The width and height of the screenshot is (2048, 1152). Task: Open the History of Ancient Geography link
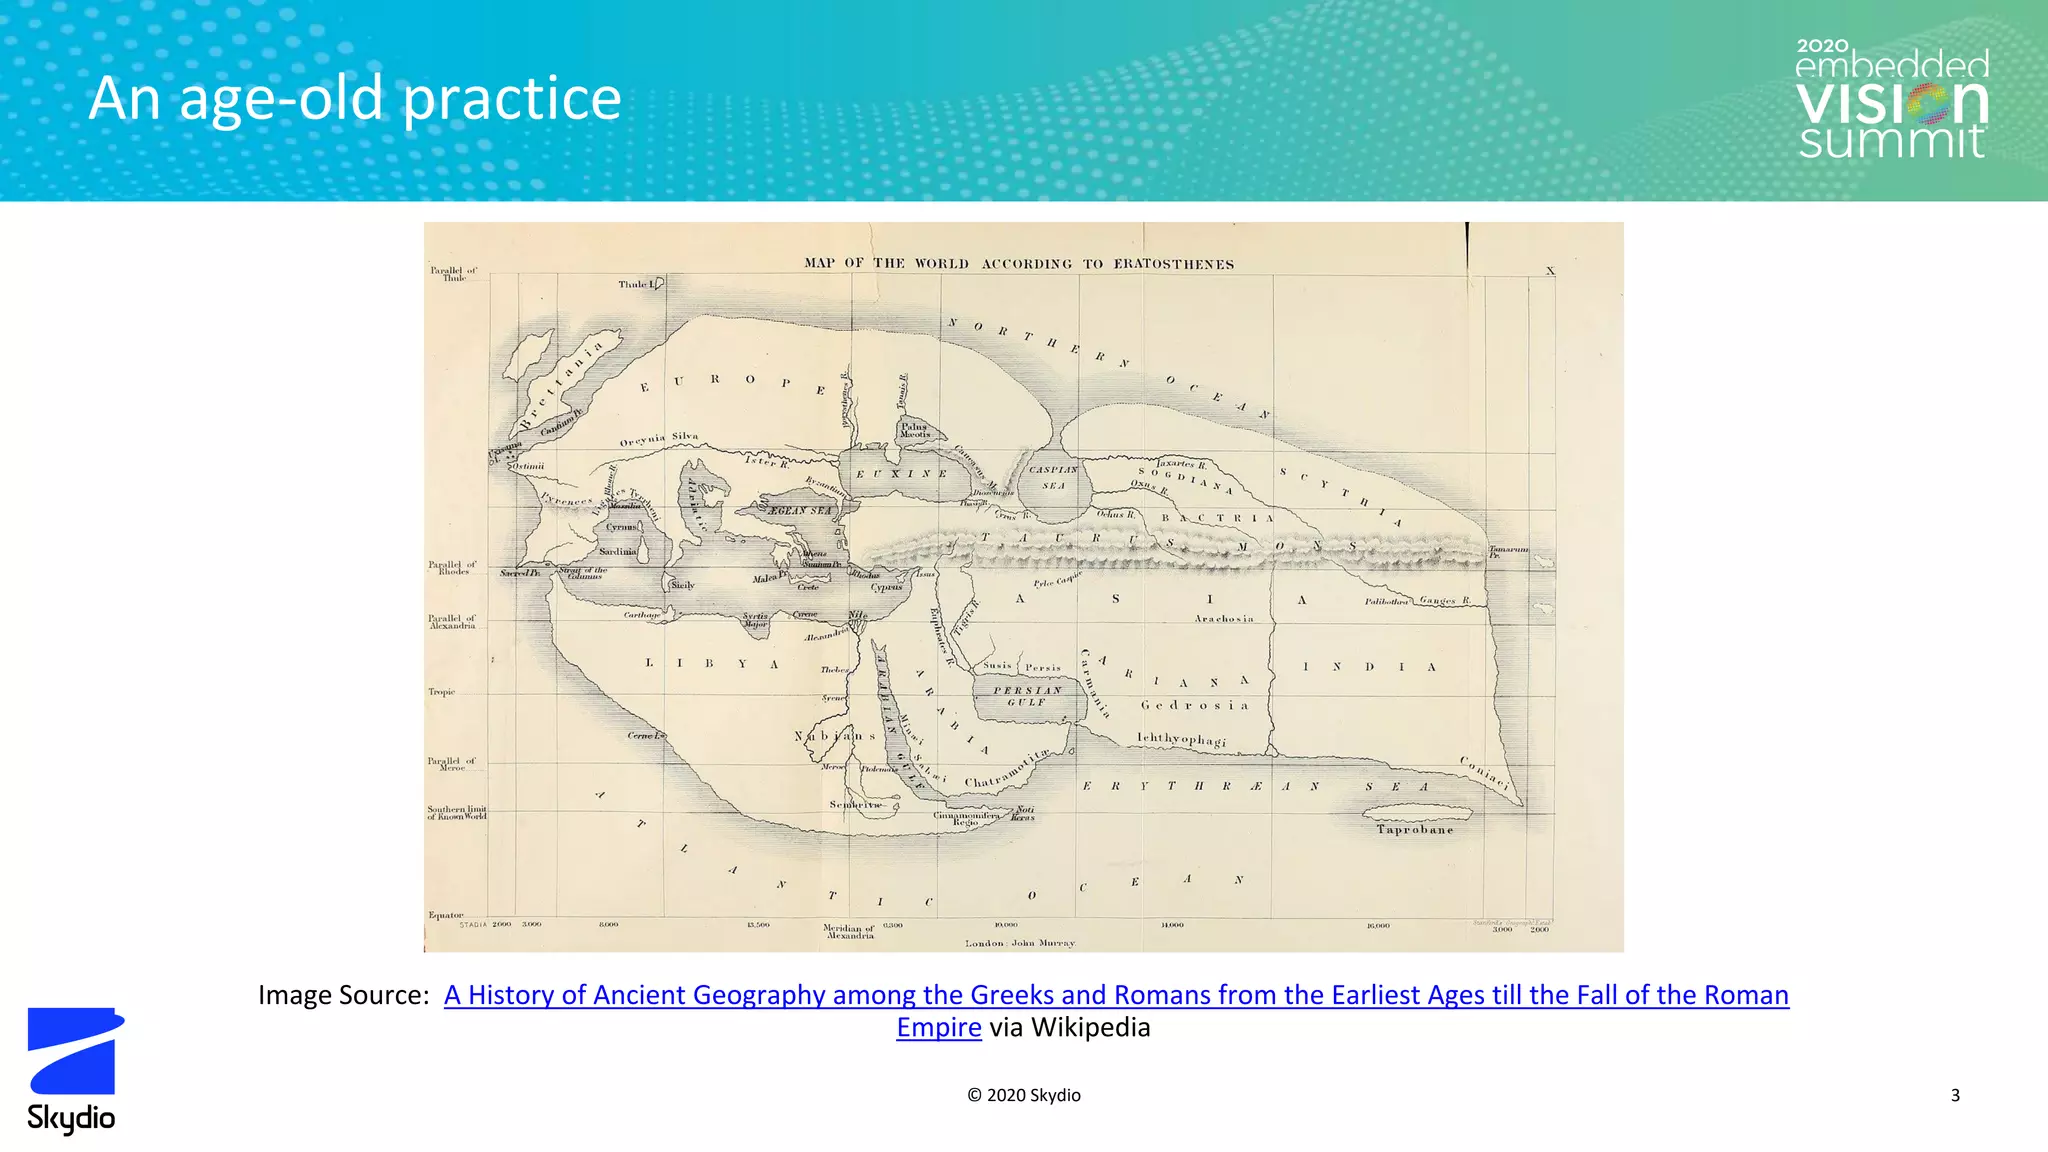tap(1116, 995)
